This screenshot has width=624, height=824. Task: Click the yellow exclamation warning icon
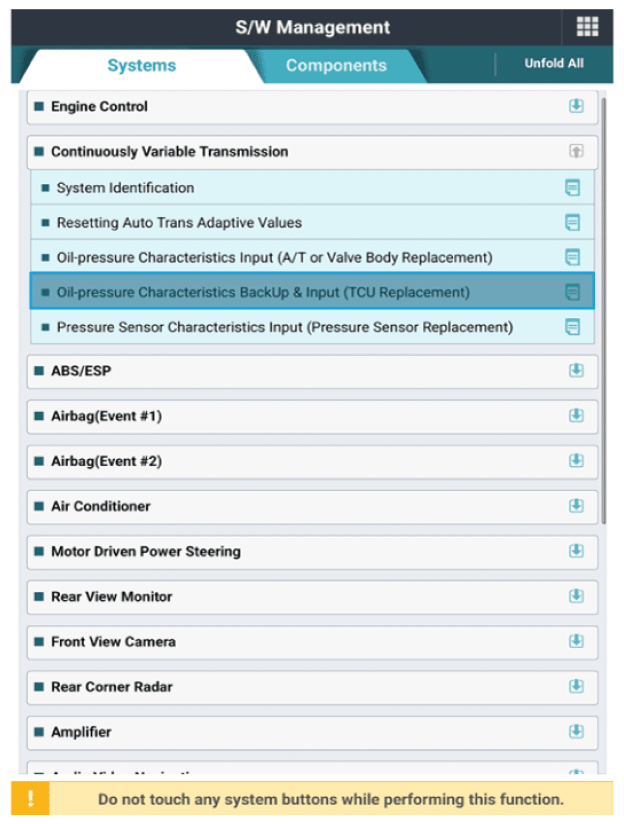coord(30,798)
